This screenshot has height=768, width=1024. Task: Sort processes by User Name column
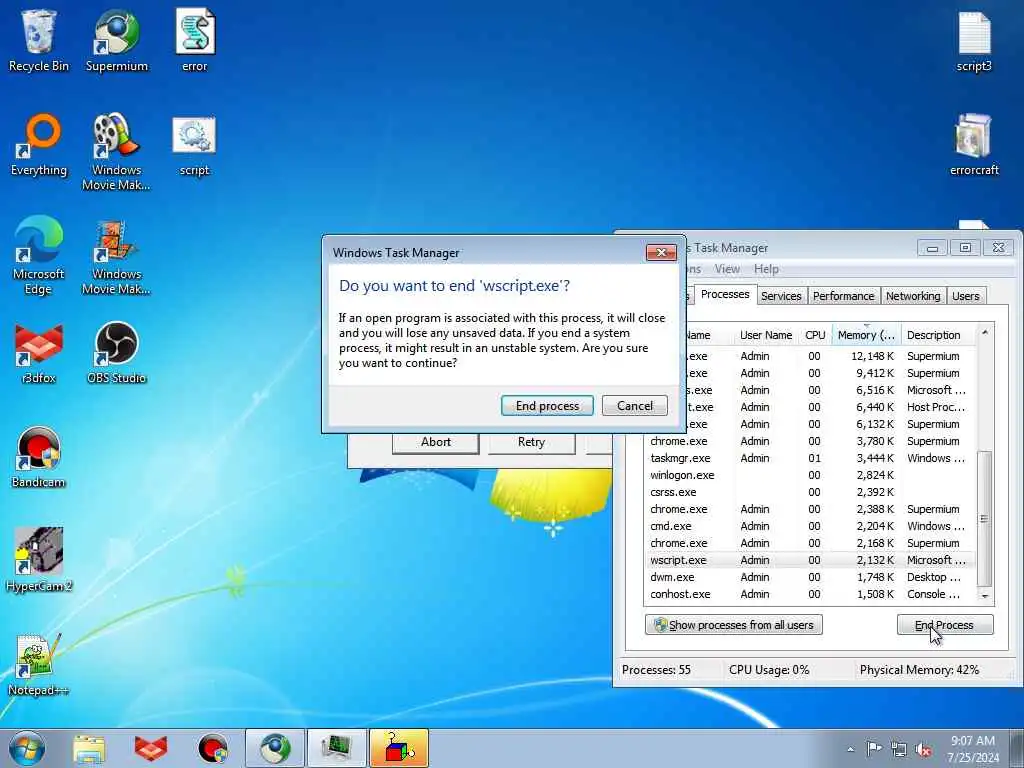click(x=765, y=335)
